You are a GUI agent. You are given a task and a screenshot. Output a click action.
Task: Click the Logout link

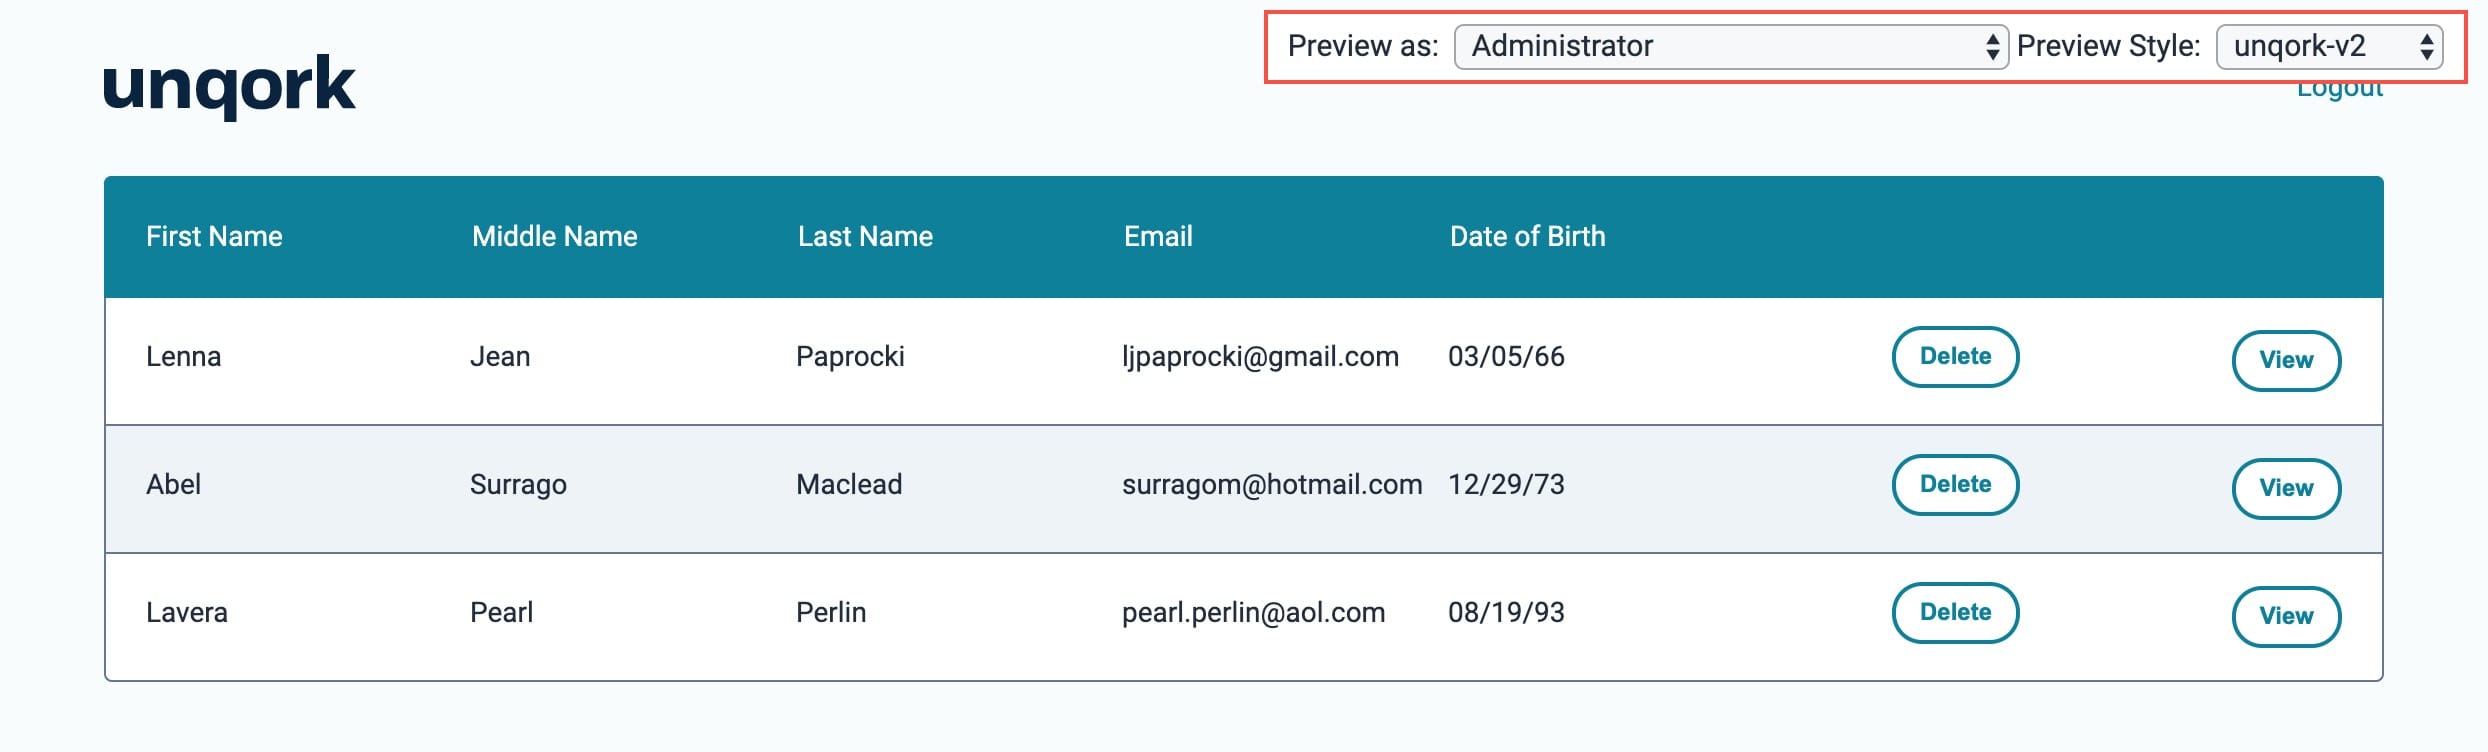click(2340, 90)
